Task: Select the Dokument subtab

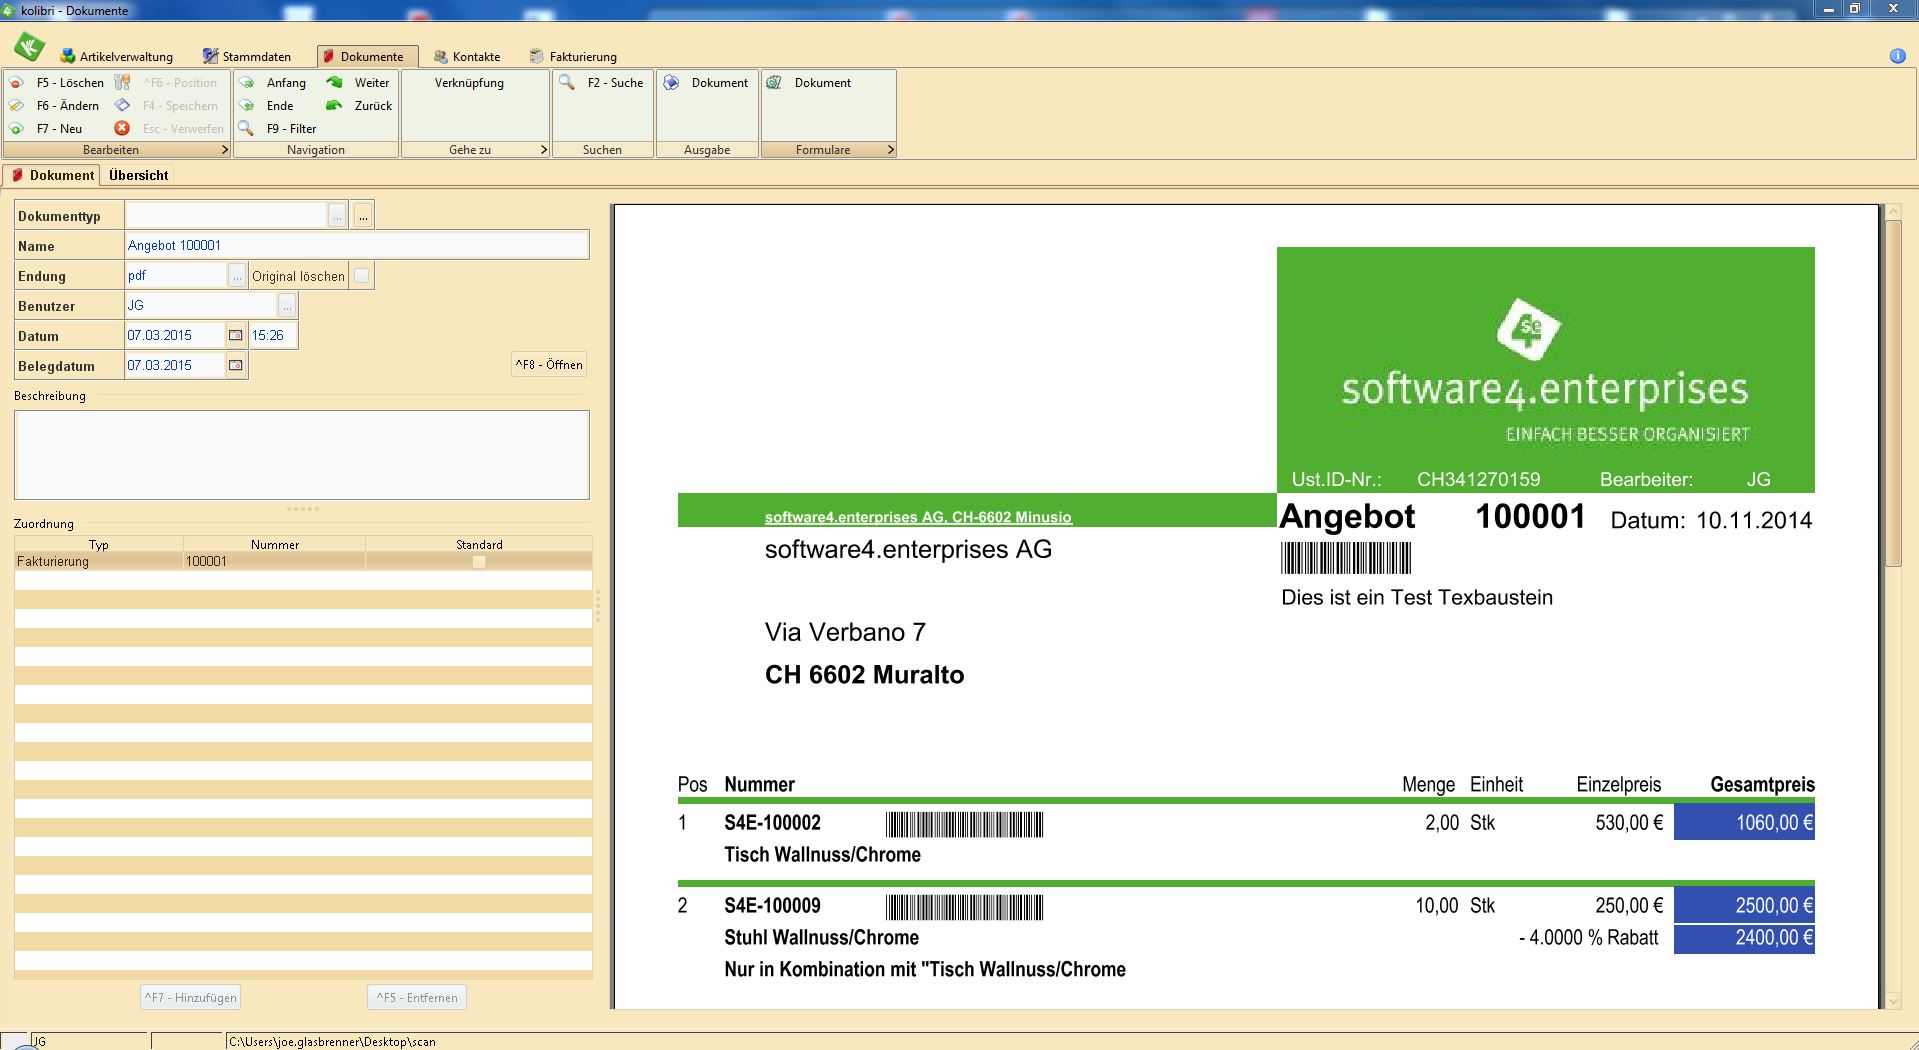Action: click(x=53, y=175)
